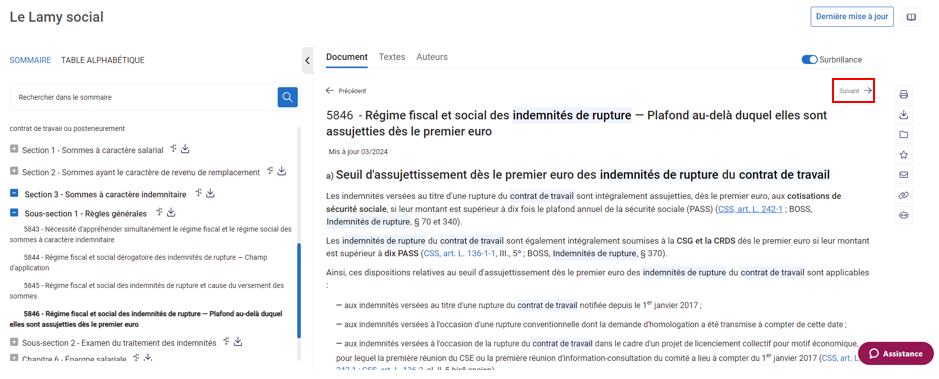Open the book icon next to Dernière mise à jour
Image resolution: width=939 pixels, height=379 pixels.
point(911,17)
